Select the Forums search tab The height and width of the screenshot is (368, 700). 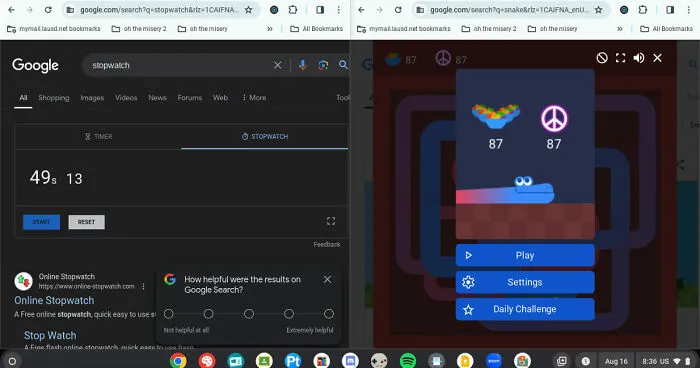(190, 97)
